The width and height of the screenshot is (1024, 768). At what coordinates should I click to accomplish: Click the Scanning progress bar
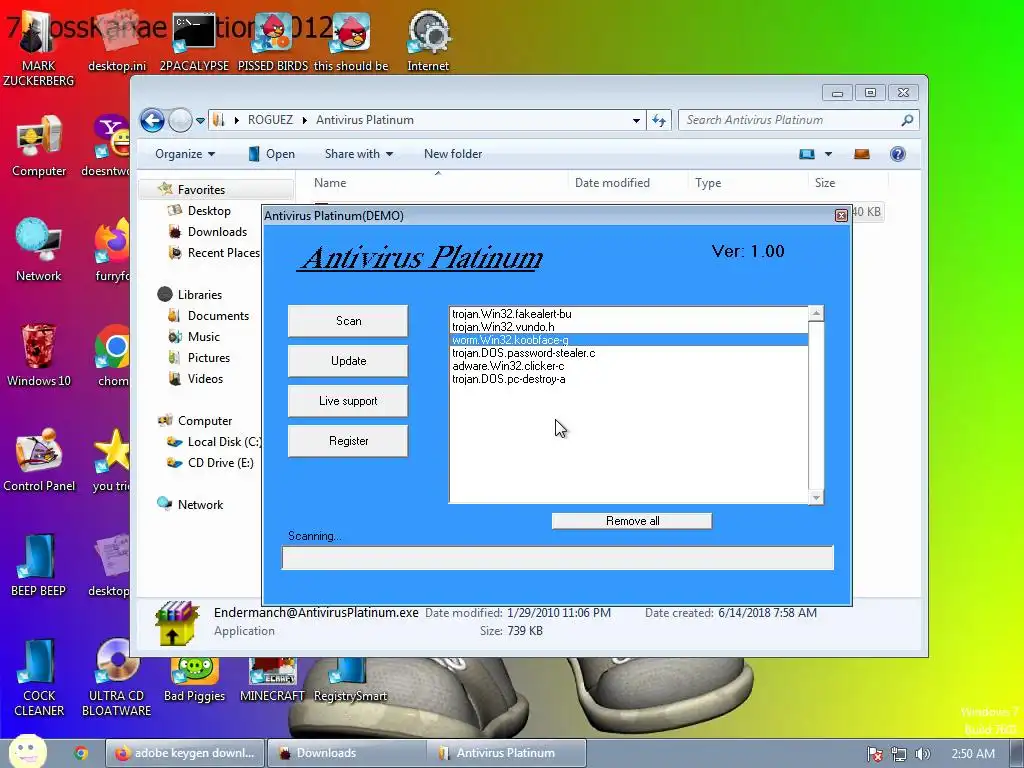click(558, 558)
